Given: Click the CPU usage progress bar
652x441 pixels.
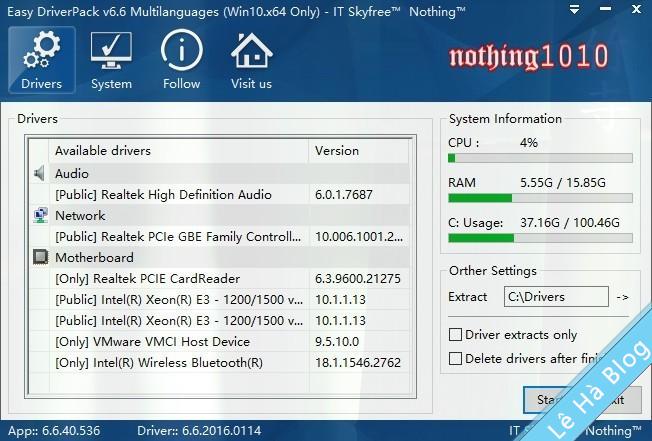Looking at the screenshot, I should [x=540, y=158].
